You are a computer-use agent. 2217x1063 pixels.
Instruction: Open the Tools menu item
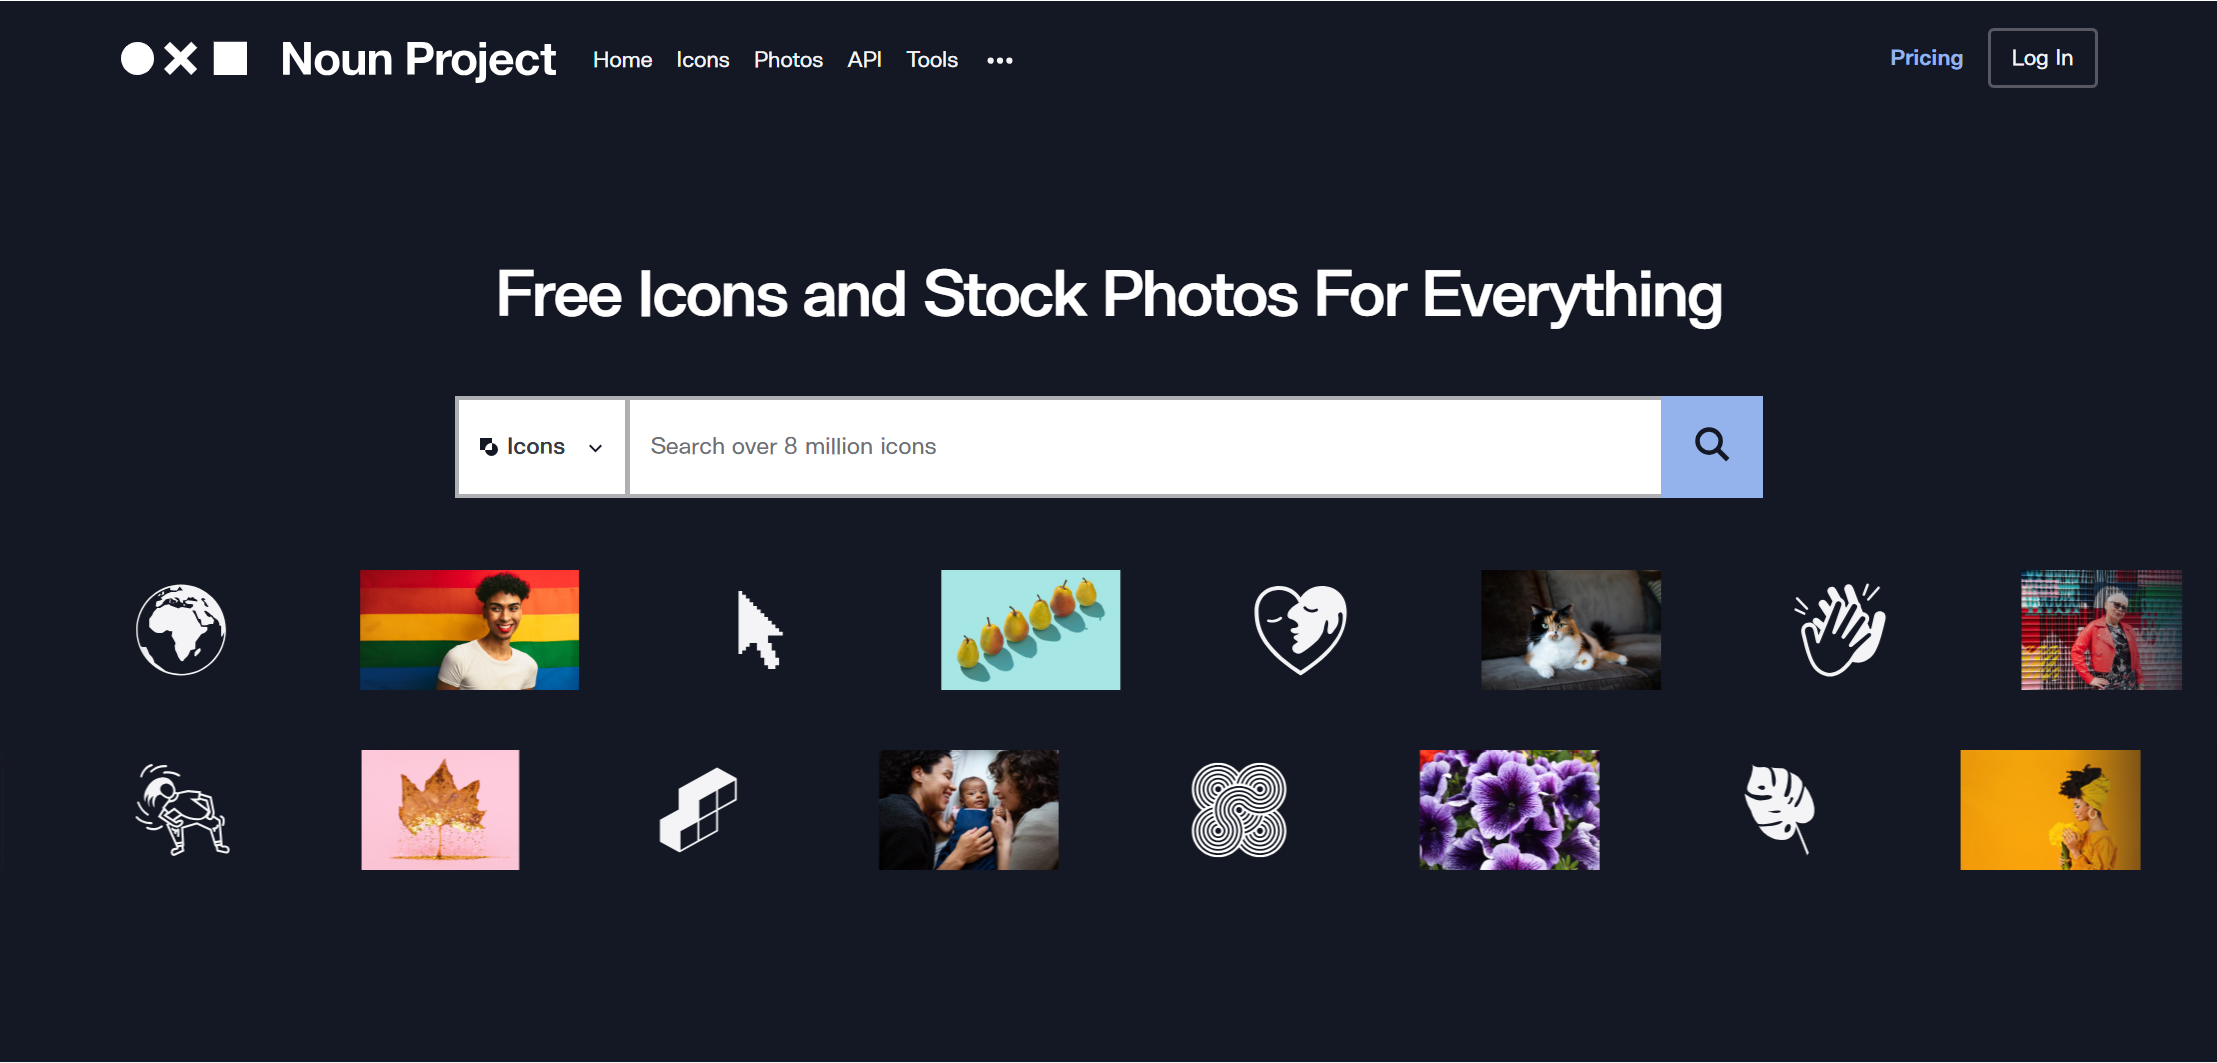(x=932, y=60)
